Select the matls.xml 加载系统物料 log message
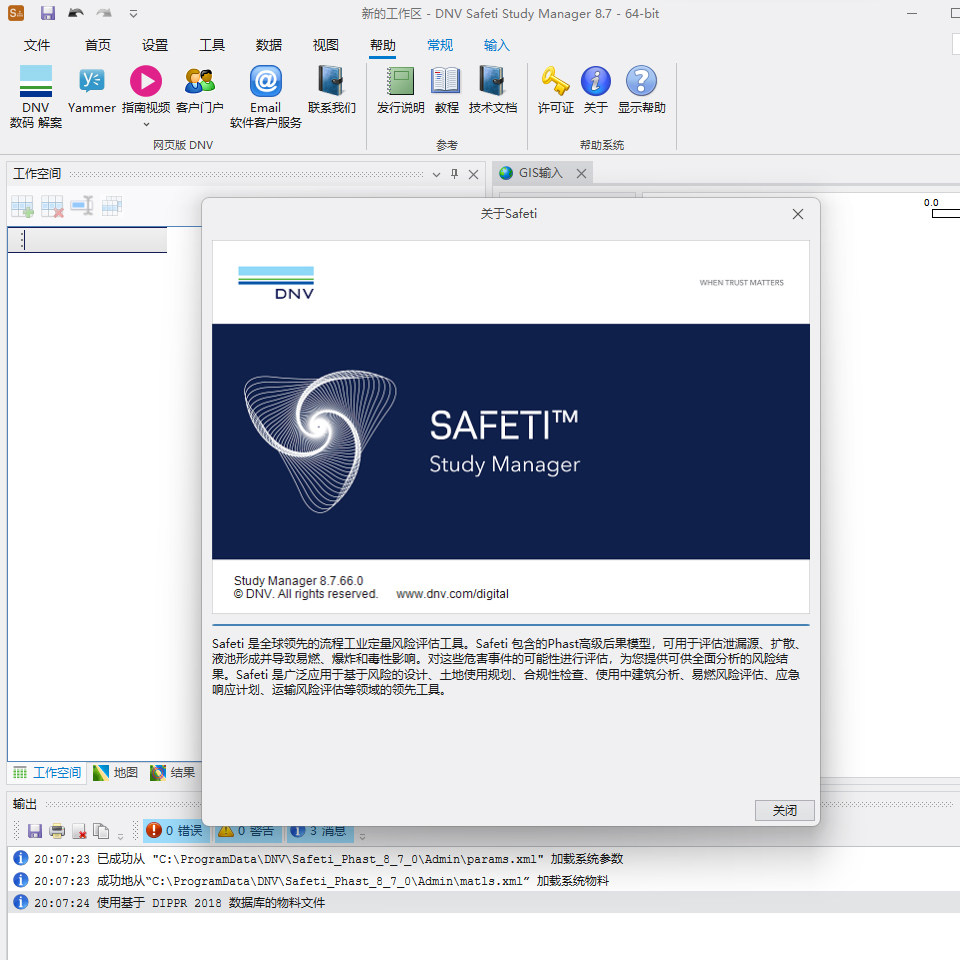960x960 pixels. (x=484, y=881)
